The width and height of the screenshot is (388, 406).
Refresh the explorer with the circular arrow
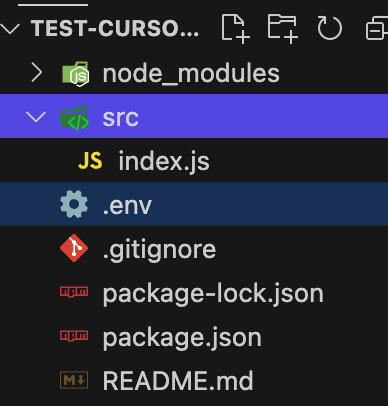click(329, 29)
